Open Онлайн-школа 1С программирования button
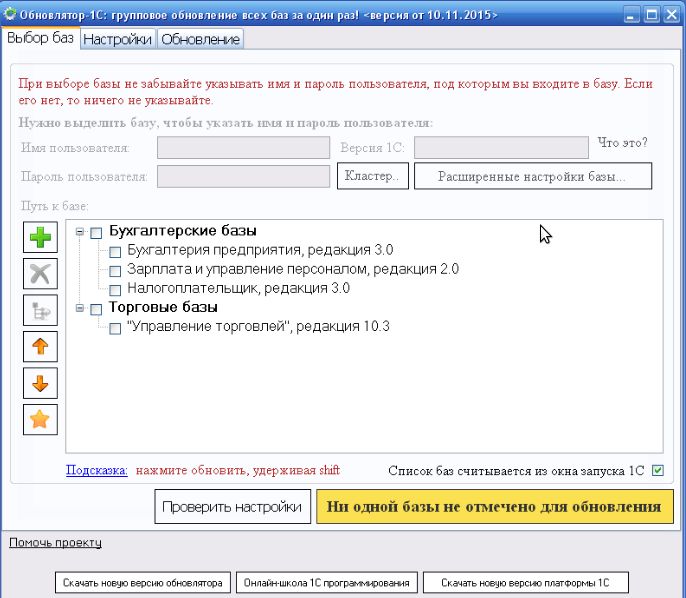 tap(327, 583)
